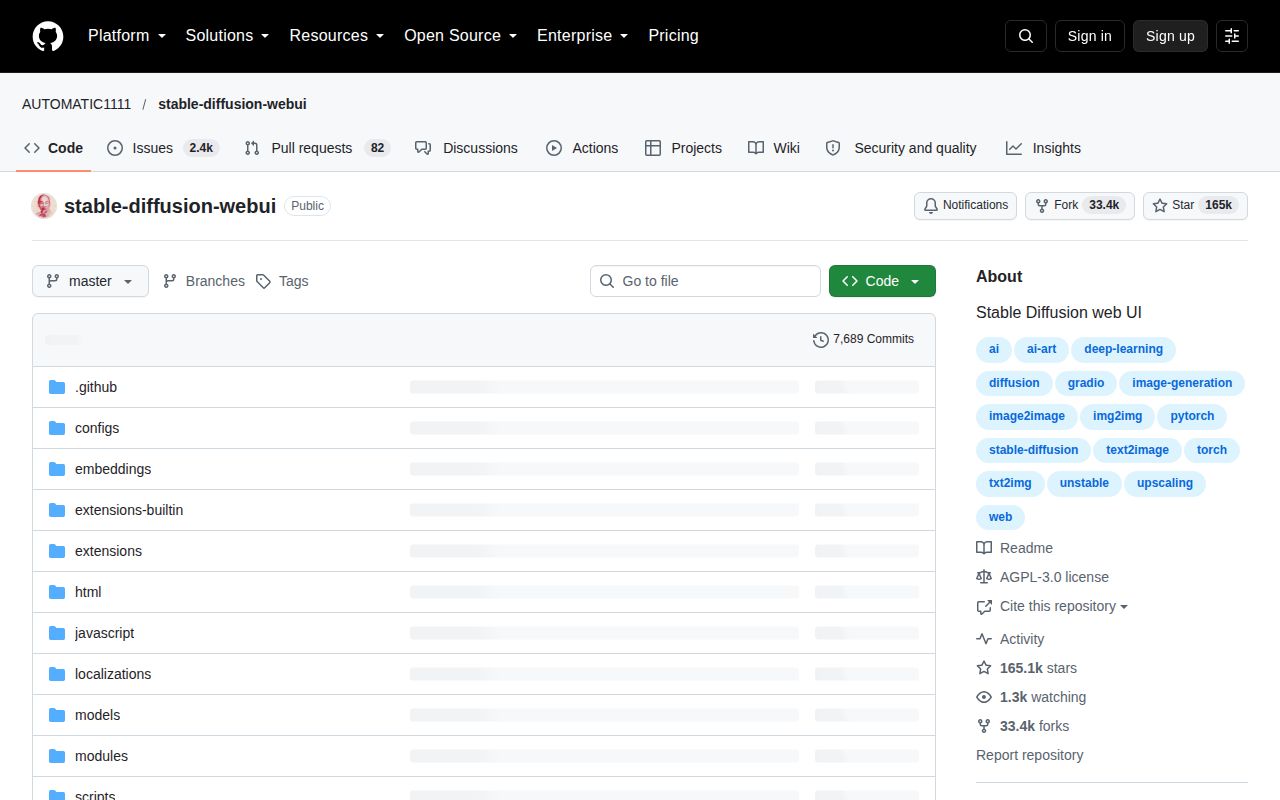Open the Platform dropdown menu
1280x800 pixels.
tap(126, 36)
